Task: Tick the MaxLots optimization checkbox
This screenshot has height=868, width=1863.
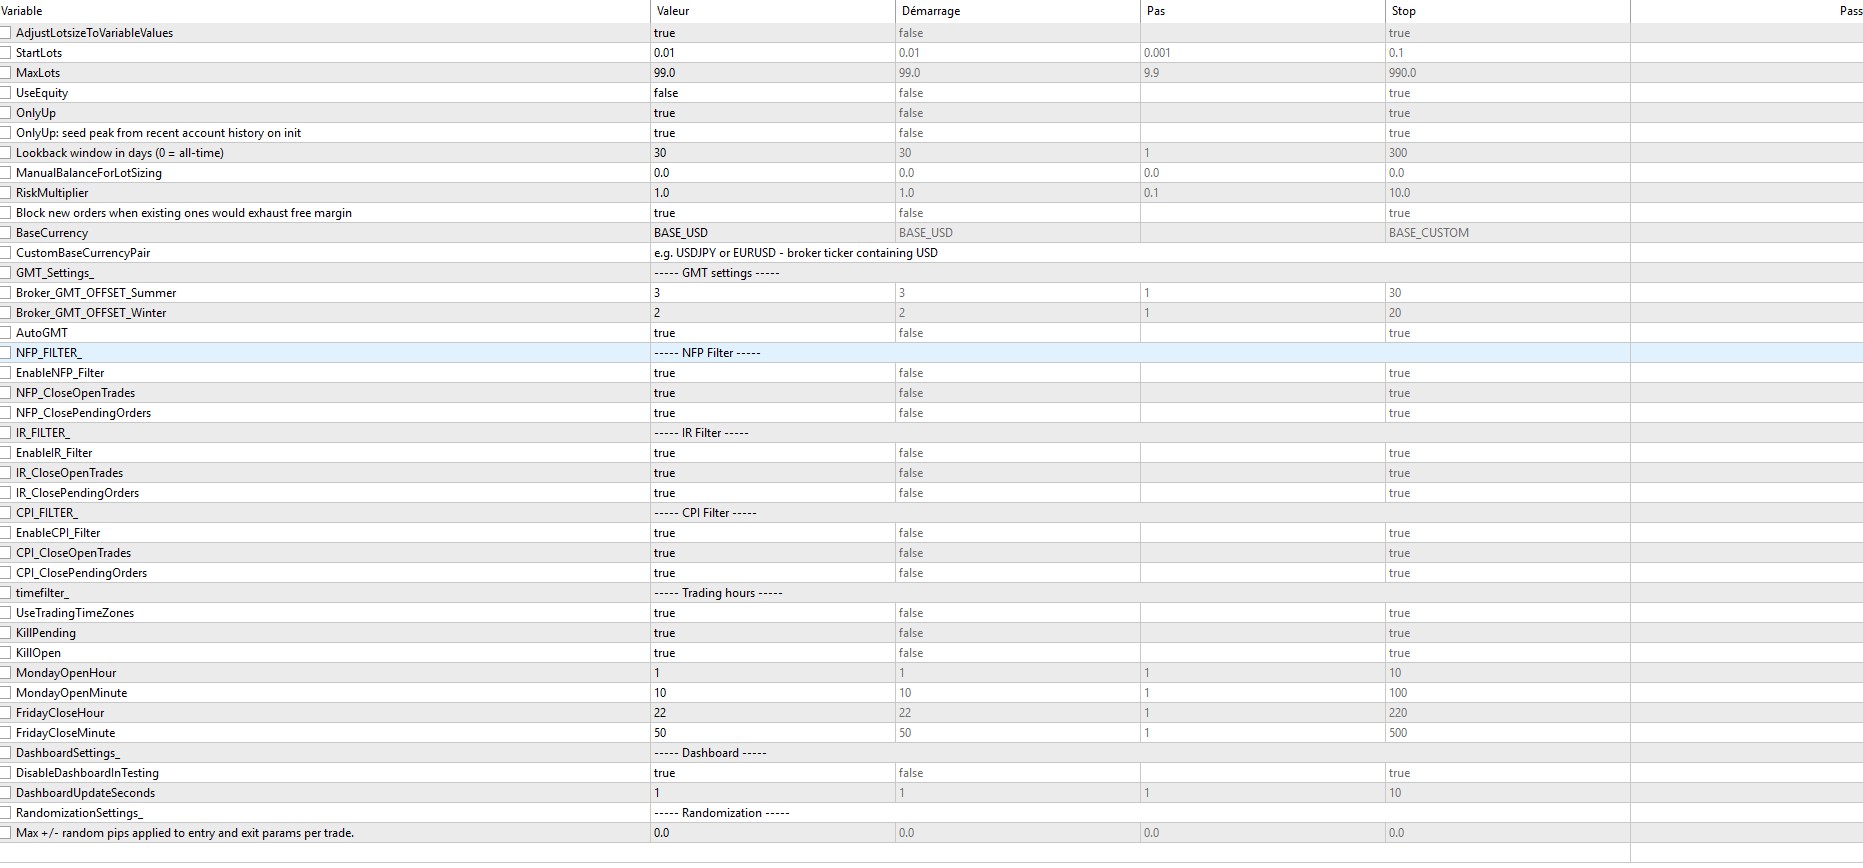Action: pyautogui.click(x=5, y=73)
